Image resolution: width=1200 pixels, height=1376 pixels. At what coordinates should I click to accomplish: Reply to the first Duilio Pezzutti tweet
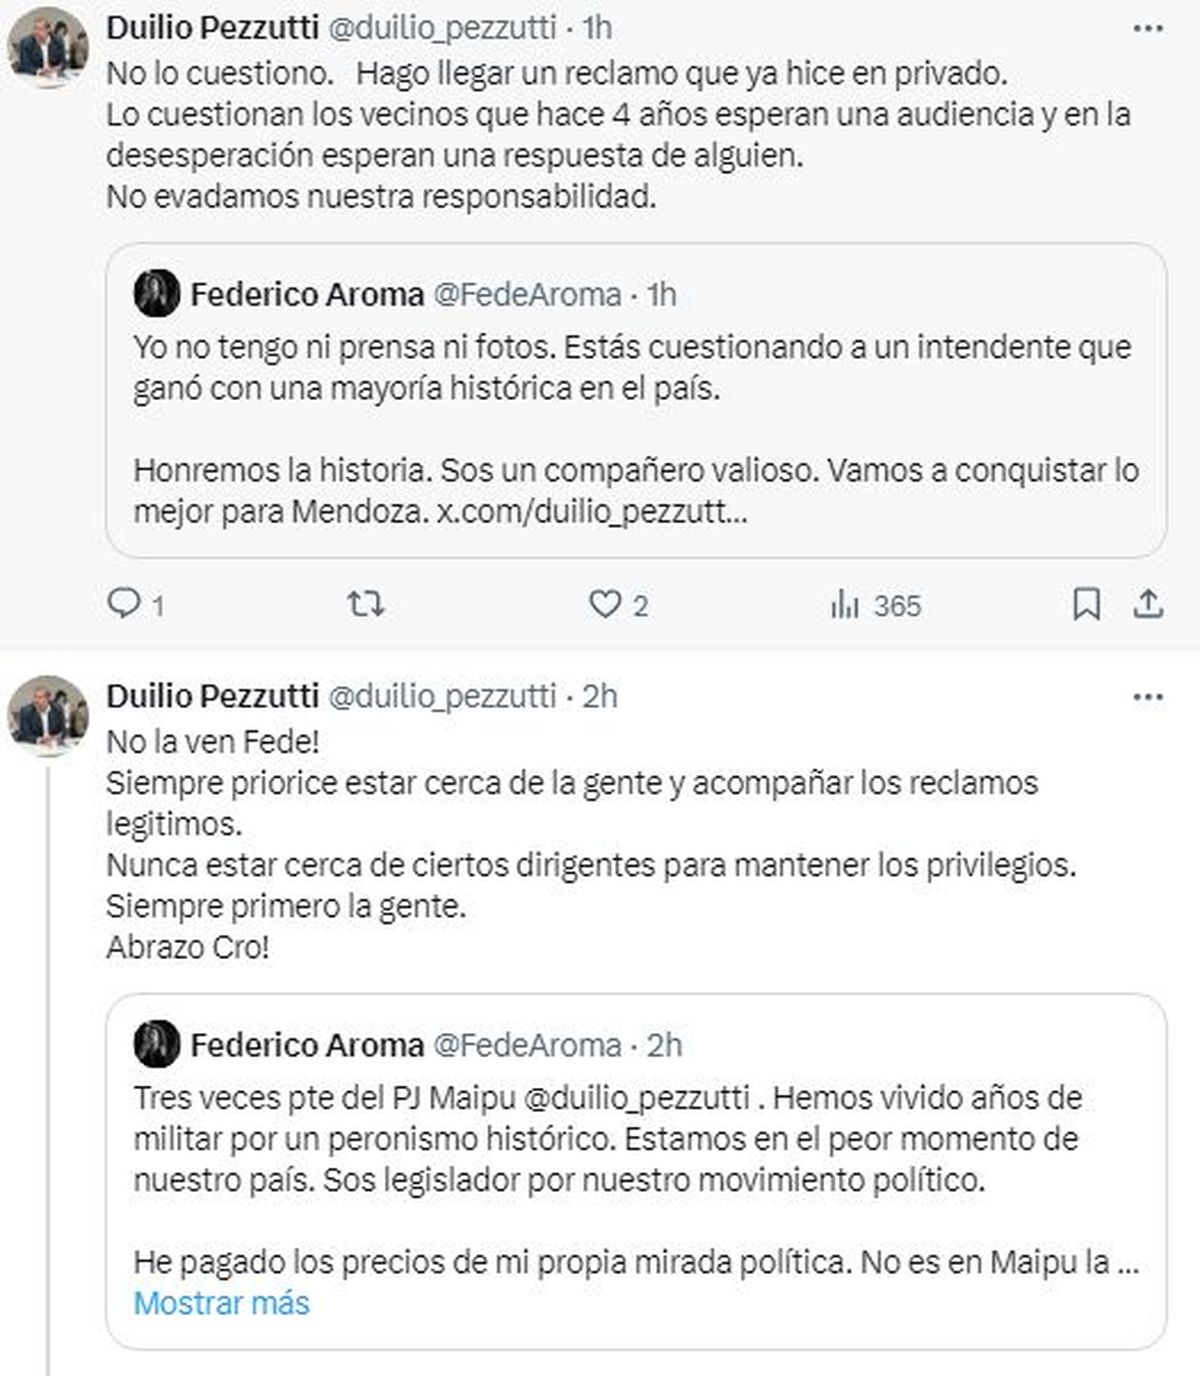click(x=124, y=604)
